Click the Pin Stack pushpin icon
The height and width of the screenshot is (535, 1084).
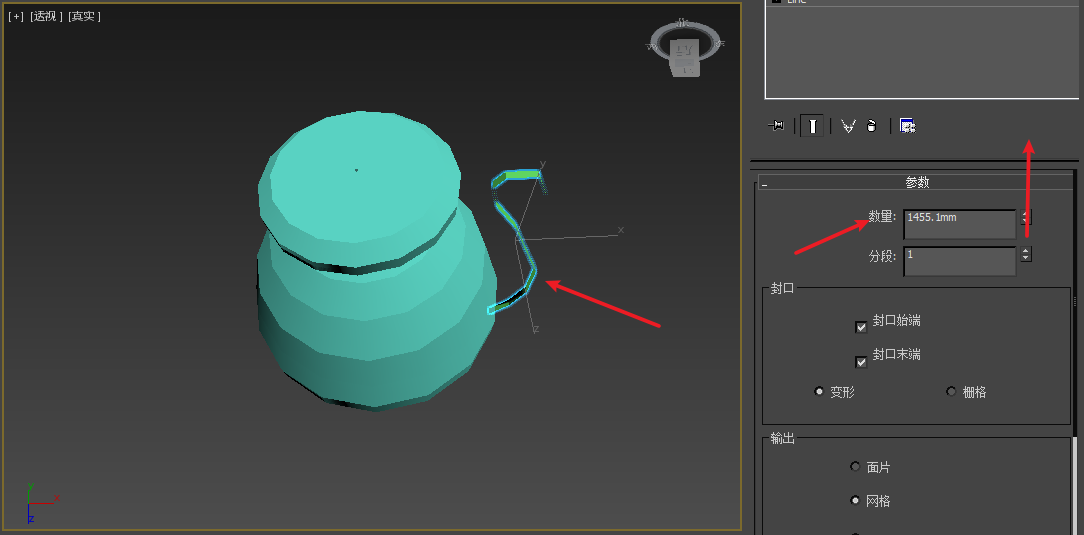coord(776,126)
